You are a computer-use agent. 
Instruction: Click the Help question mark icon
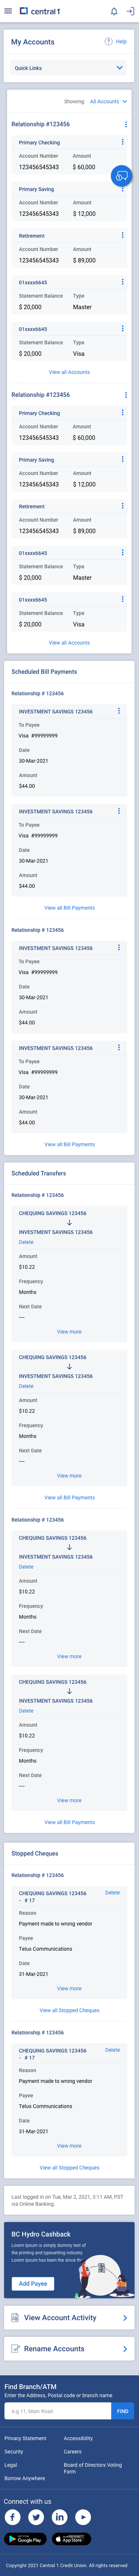(x=108, y=42)
